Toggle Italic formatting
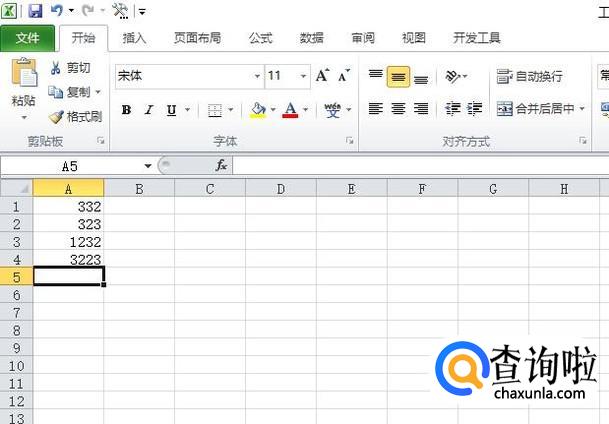This screenshot has width=609, height=424. 149,110
